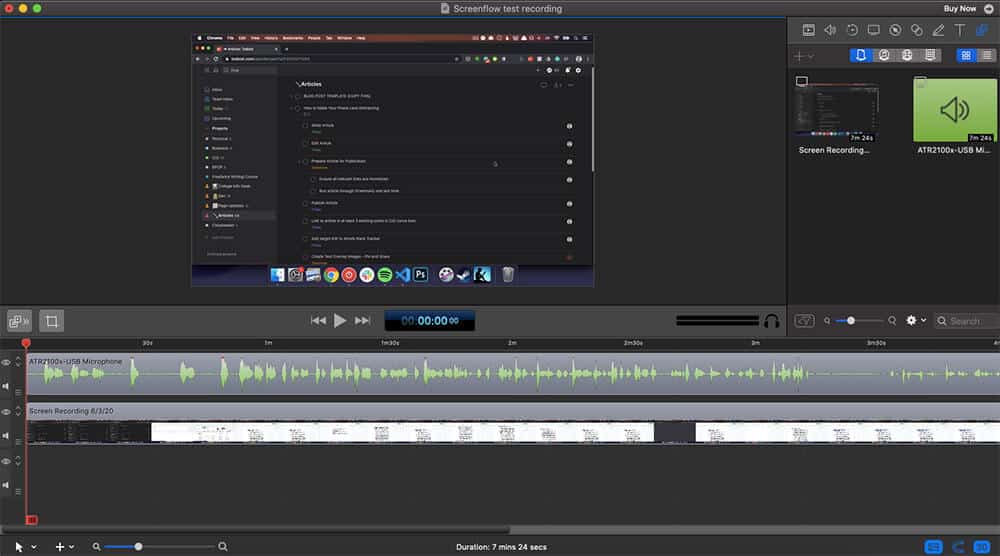The height and width of the screenshot is (556, 1000).
Task: Hide the Screen Recording 8/3/20 track
Action: 6,412
